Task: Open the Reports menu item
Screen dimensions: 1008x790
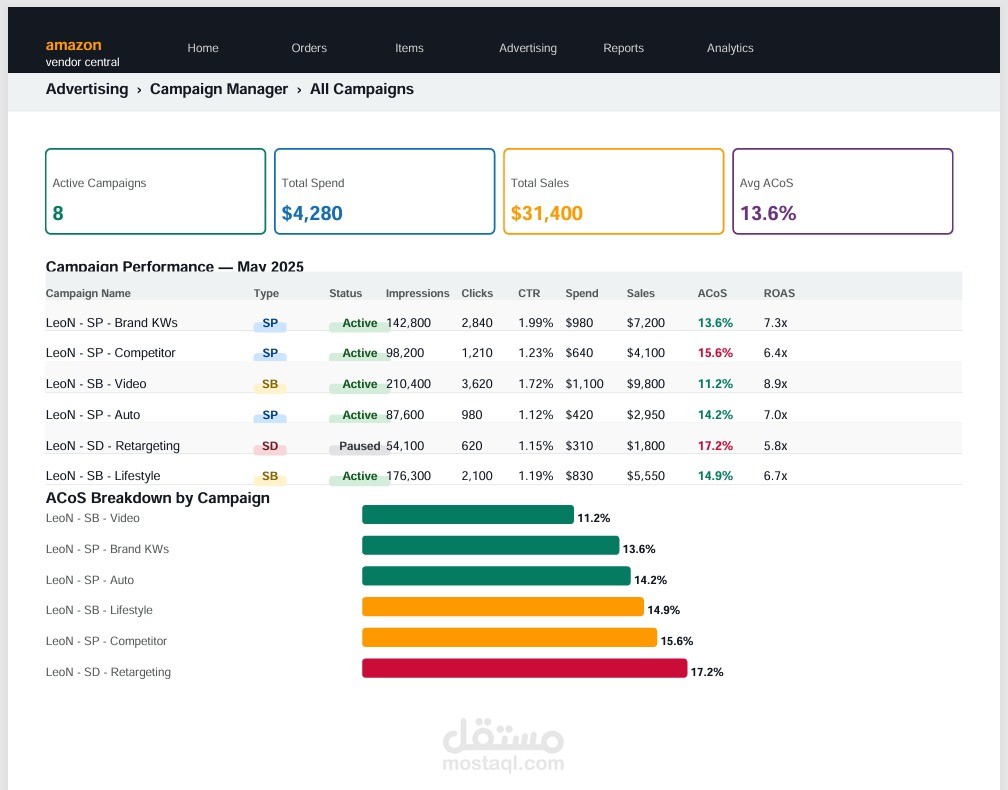Action: pos(623,48)
